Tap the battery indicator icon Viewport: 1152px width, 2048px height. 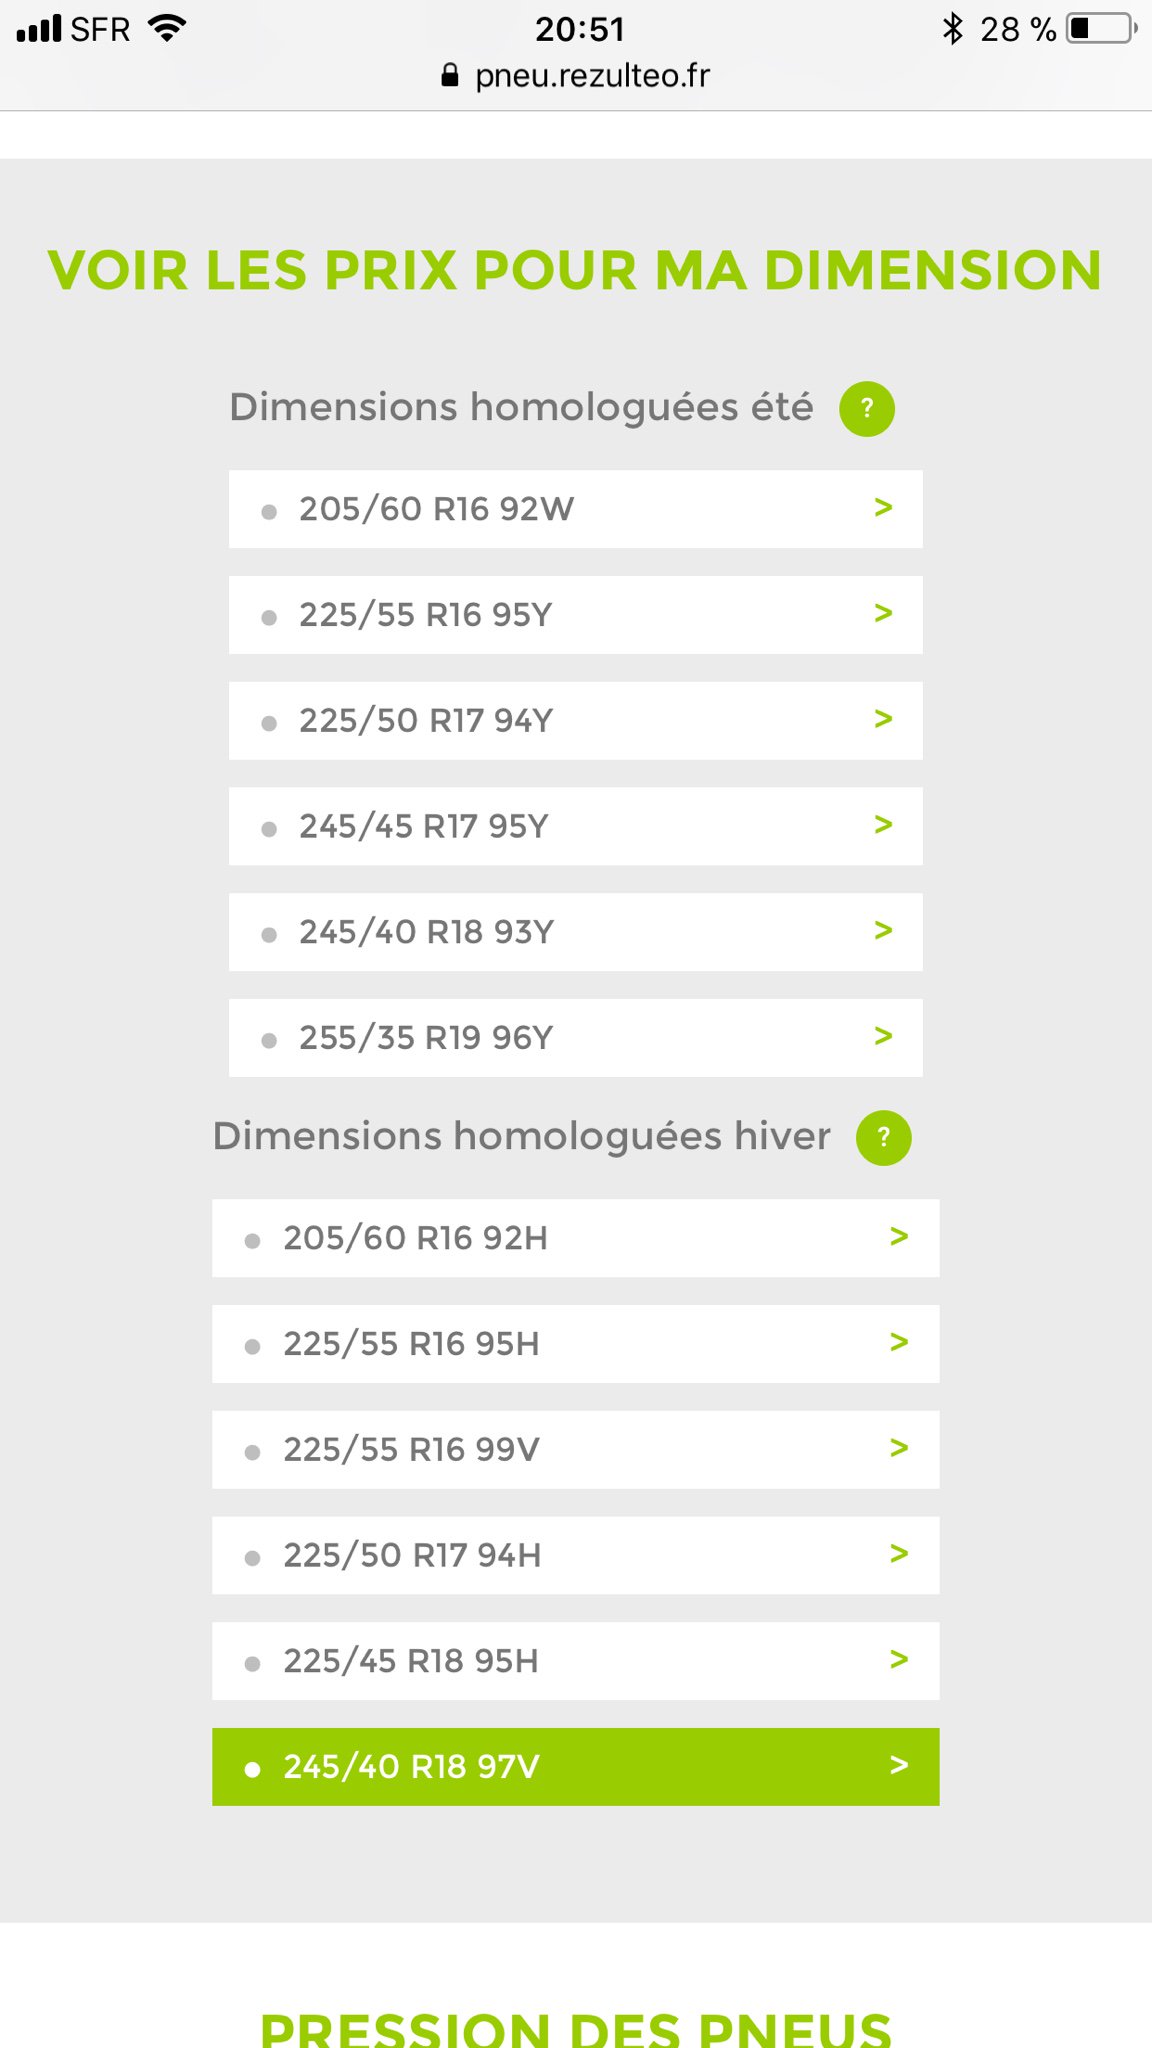coord(1102,29)
